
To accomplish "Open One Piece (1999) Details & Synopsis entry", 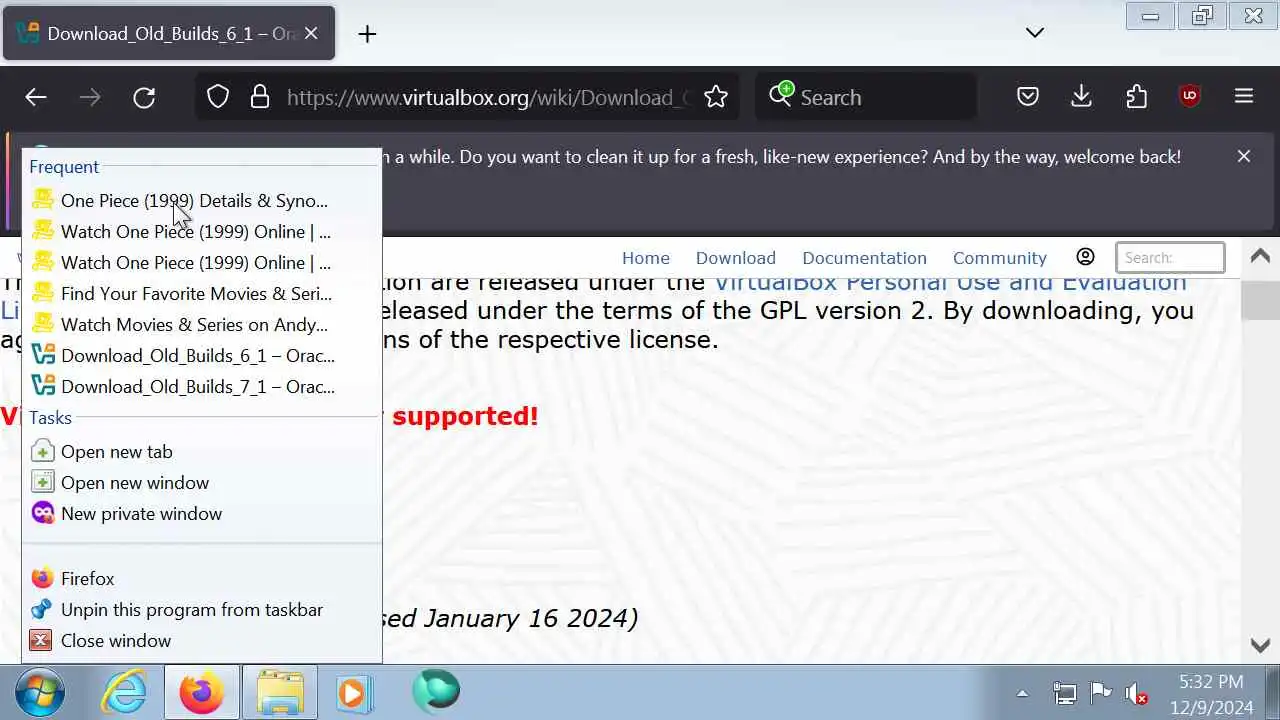I will (x=201, y=201).
